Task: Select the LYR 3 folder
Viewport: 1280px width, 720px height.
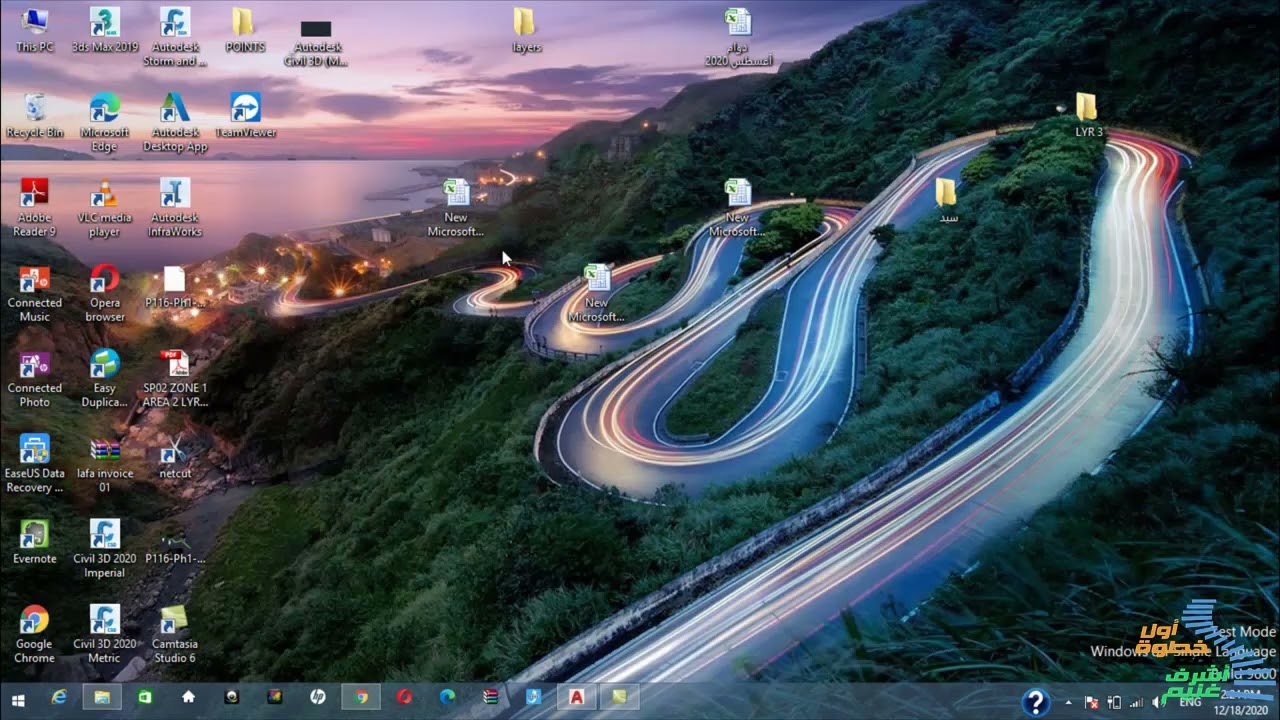Action: [x=1088, y=115]
